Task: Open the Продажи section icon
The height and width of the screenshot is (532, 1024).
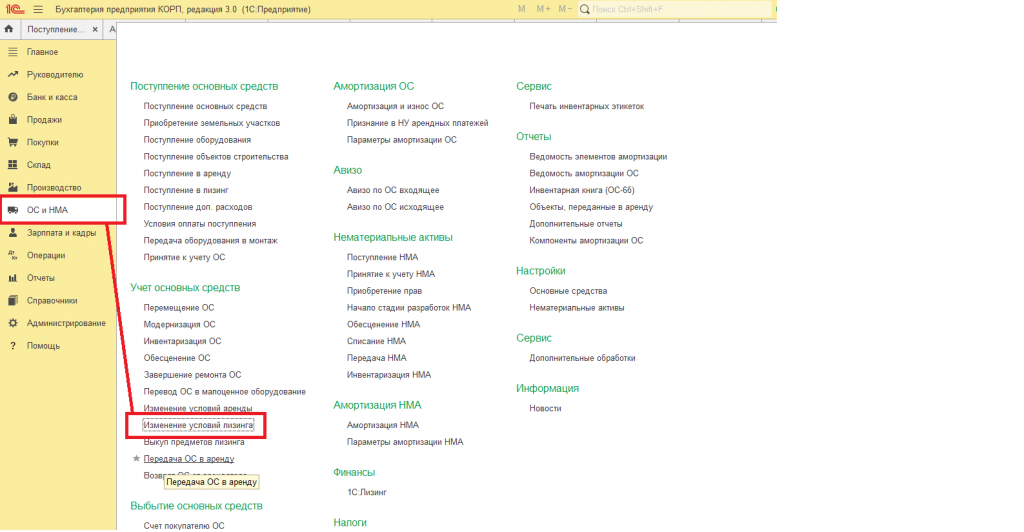Action: pyautogui.click(x=12, y=119)
